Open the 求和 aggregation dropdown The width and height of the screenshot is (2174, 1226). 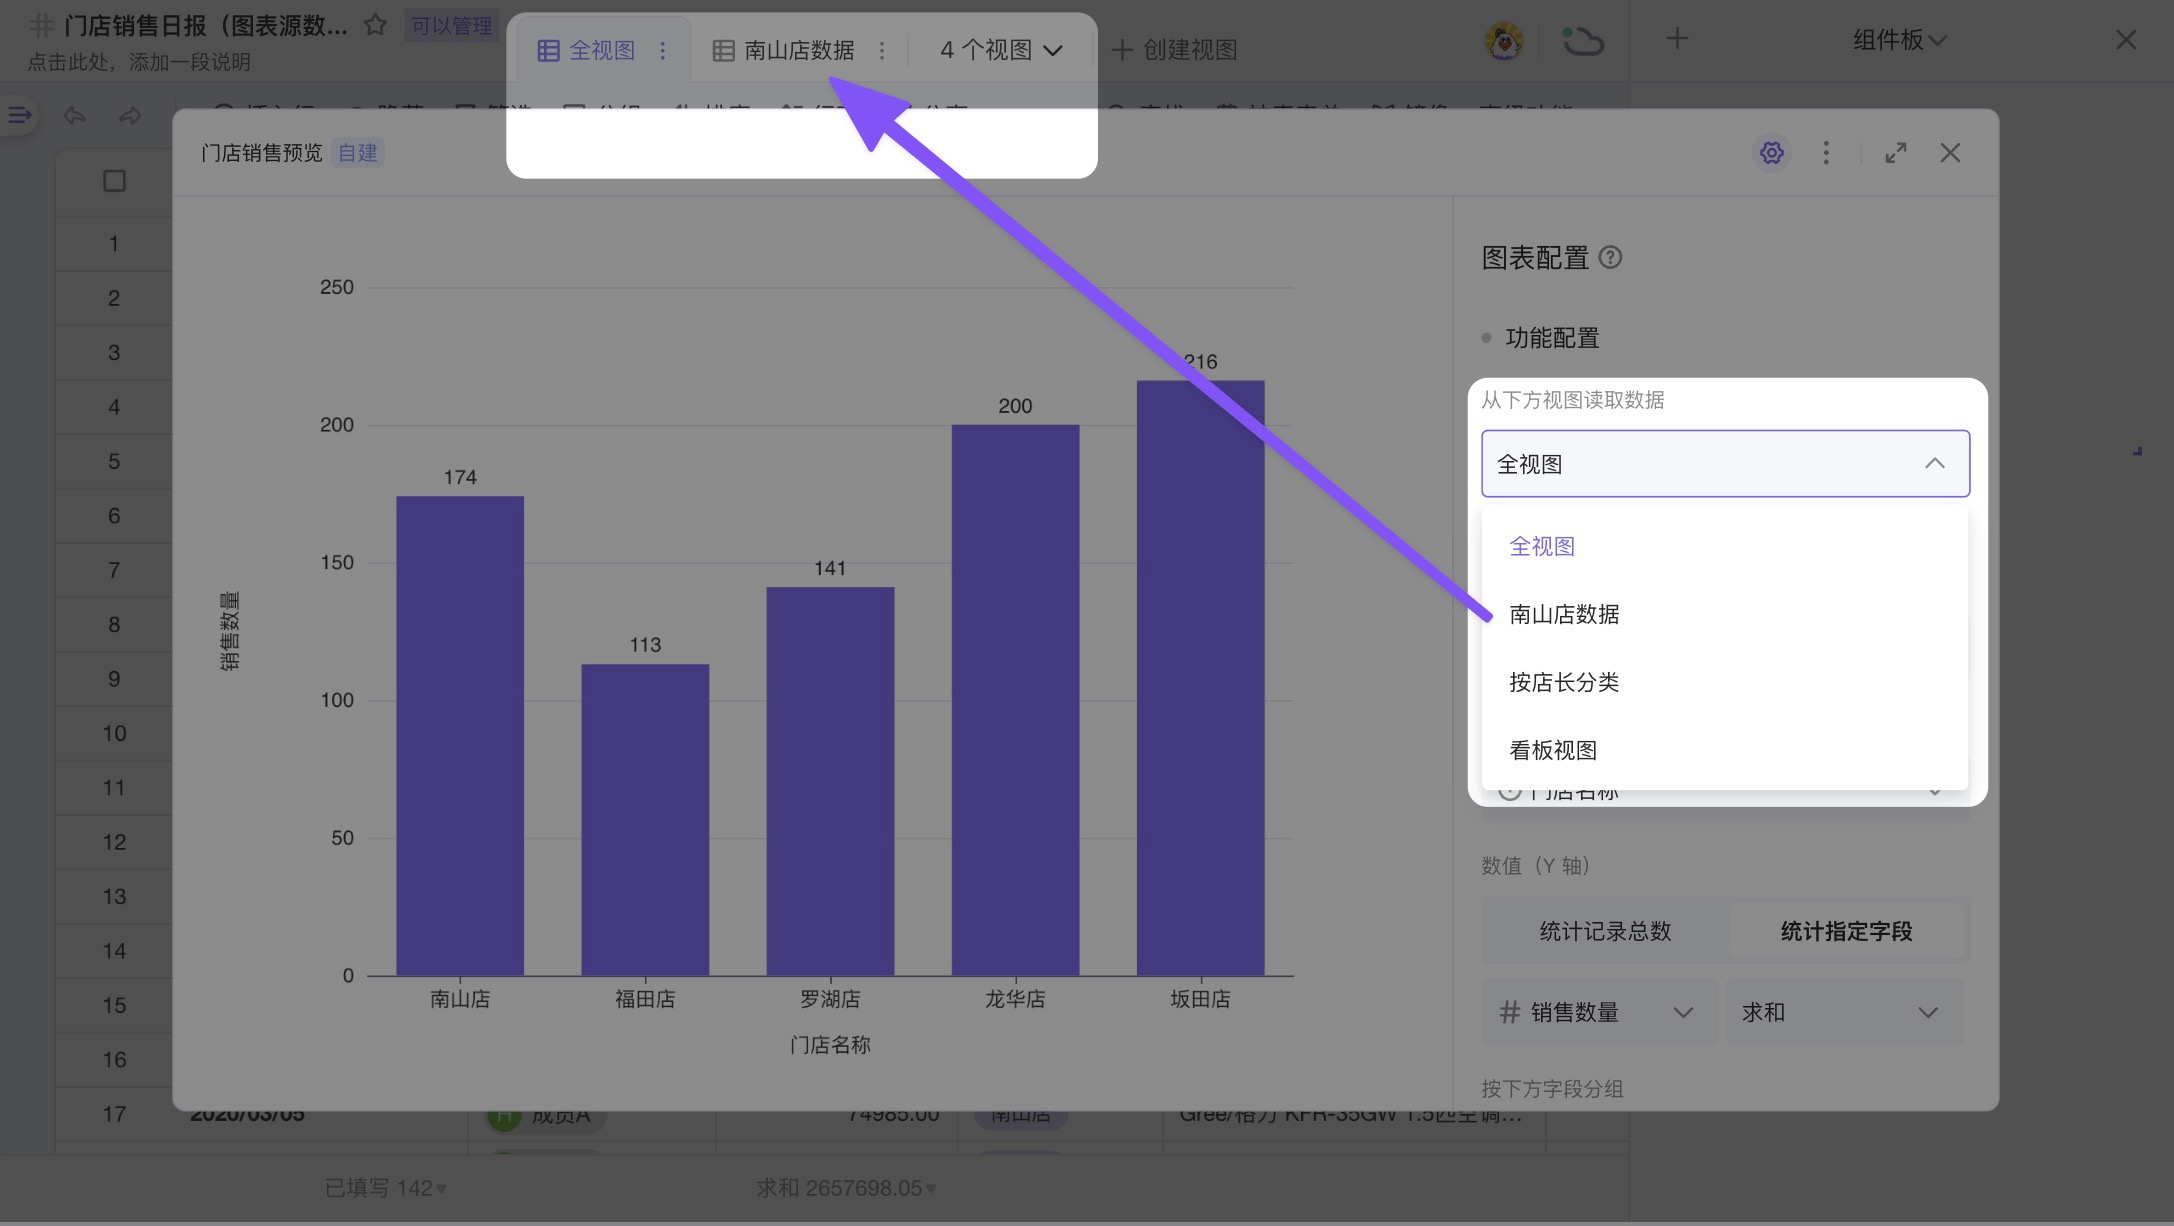point(1843,1012)
